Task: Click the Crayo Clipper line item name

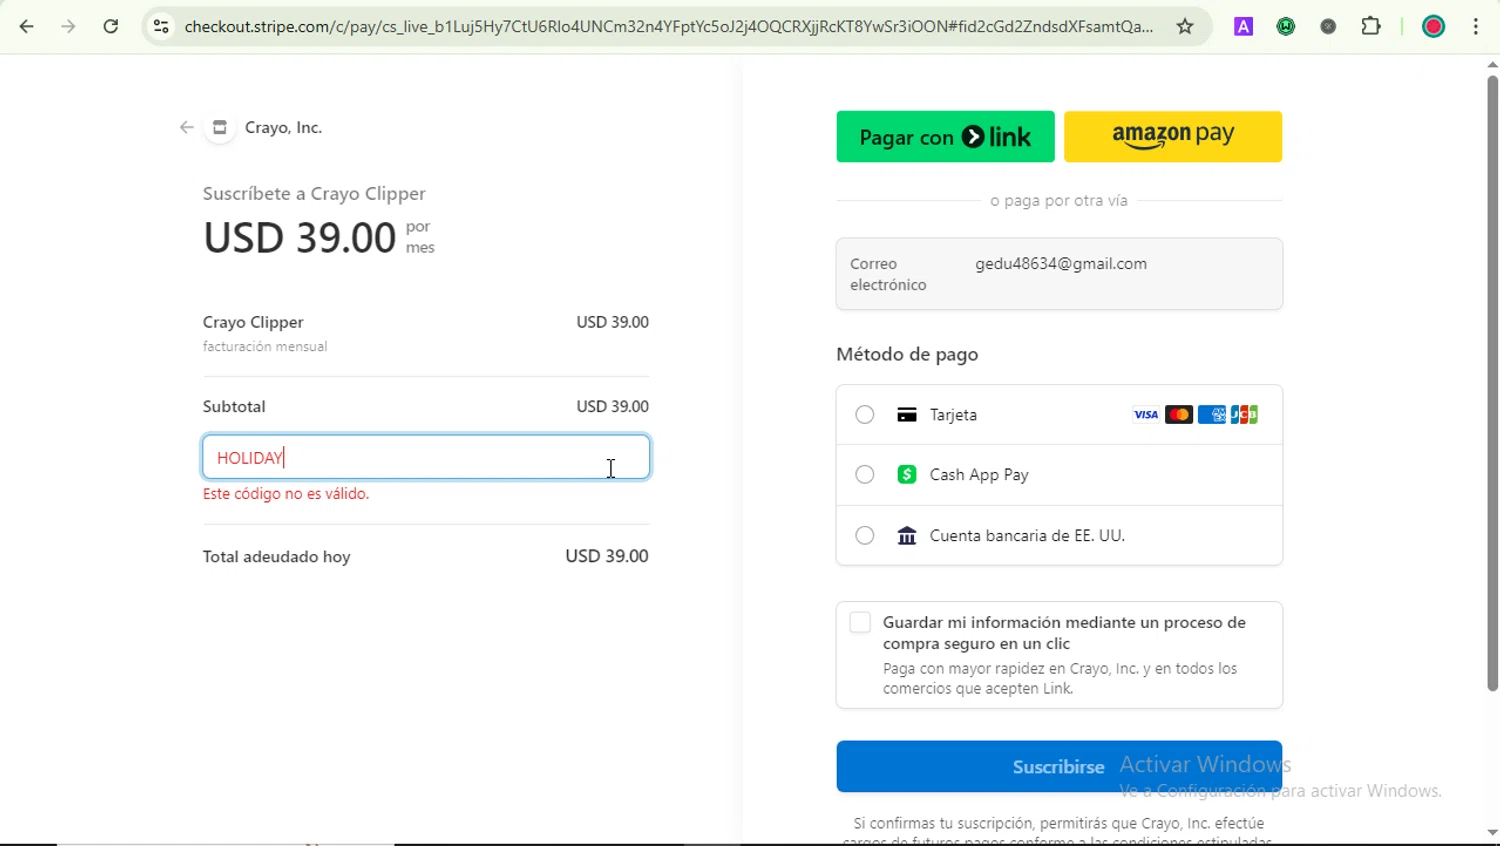Action: [253, 322]
